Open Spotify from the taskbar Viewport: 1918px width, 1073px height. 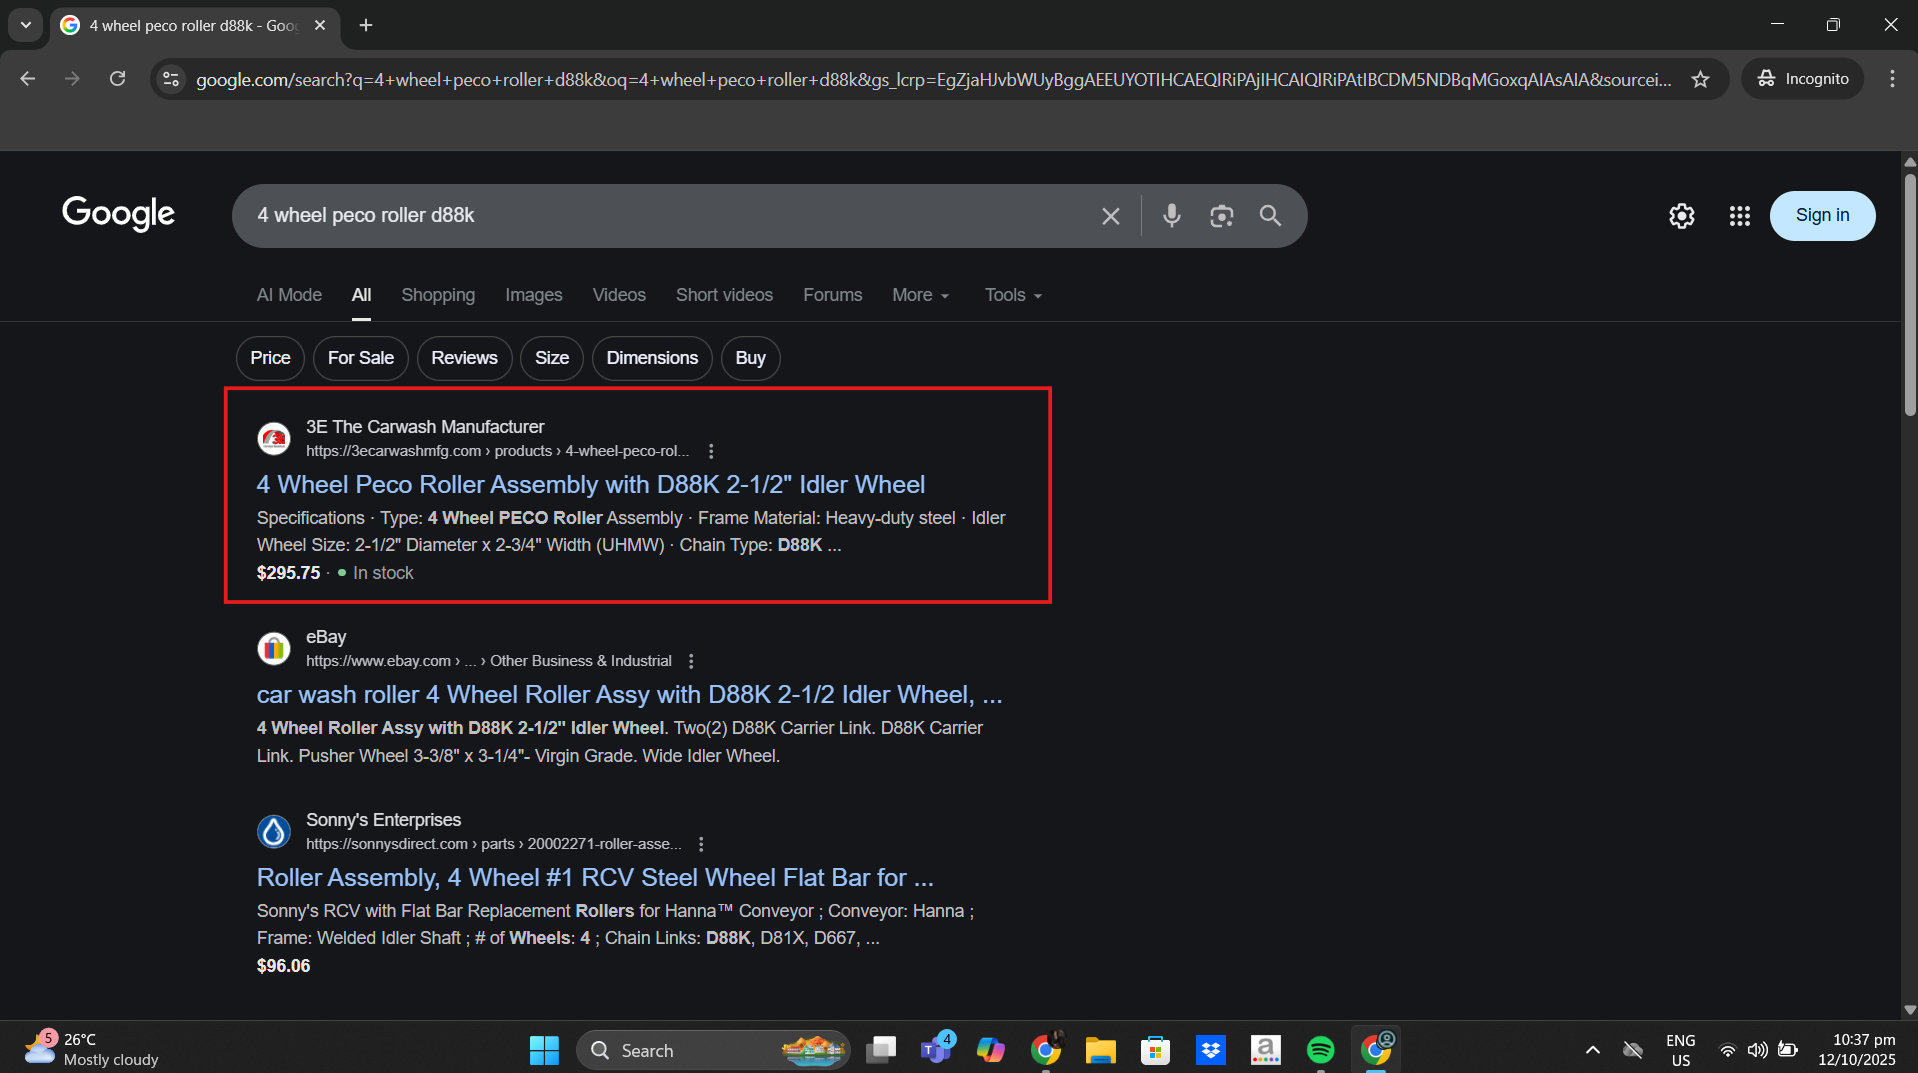[x=1320, y=1049]
